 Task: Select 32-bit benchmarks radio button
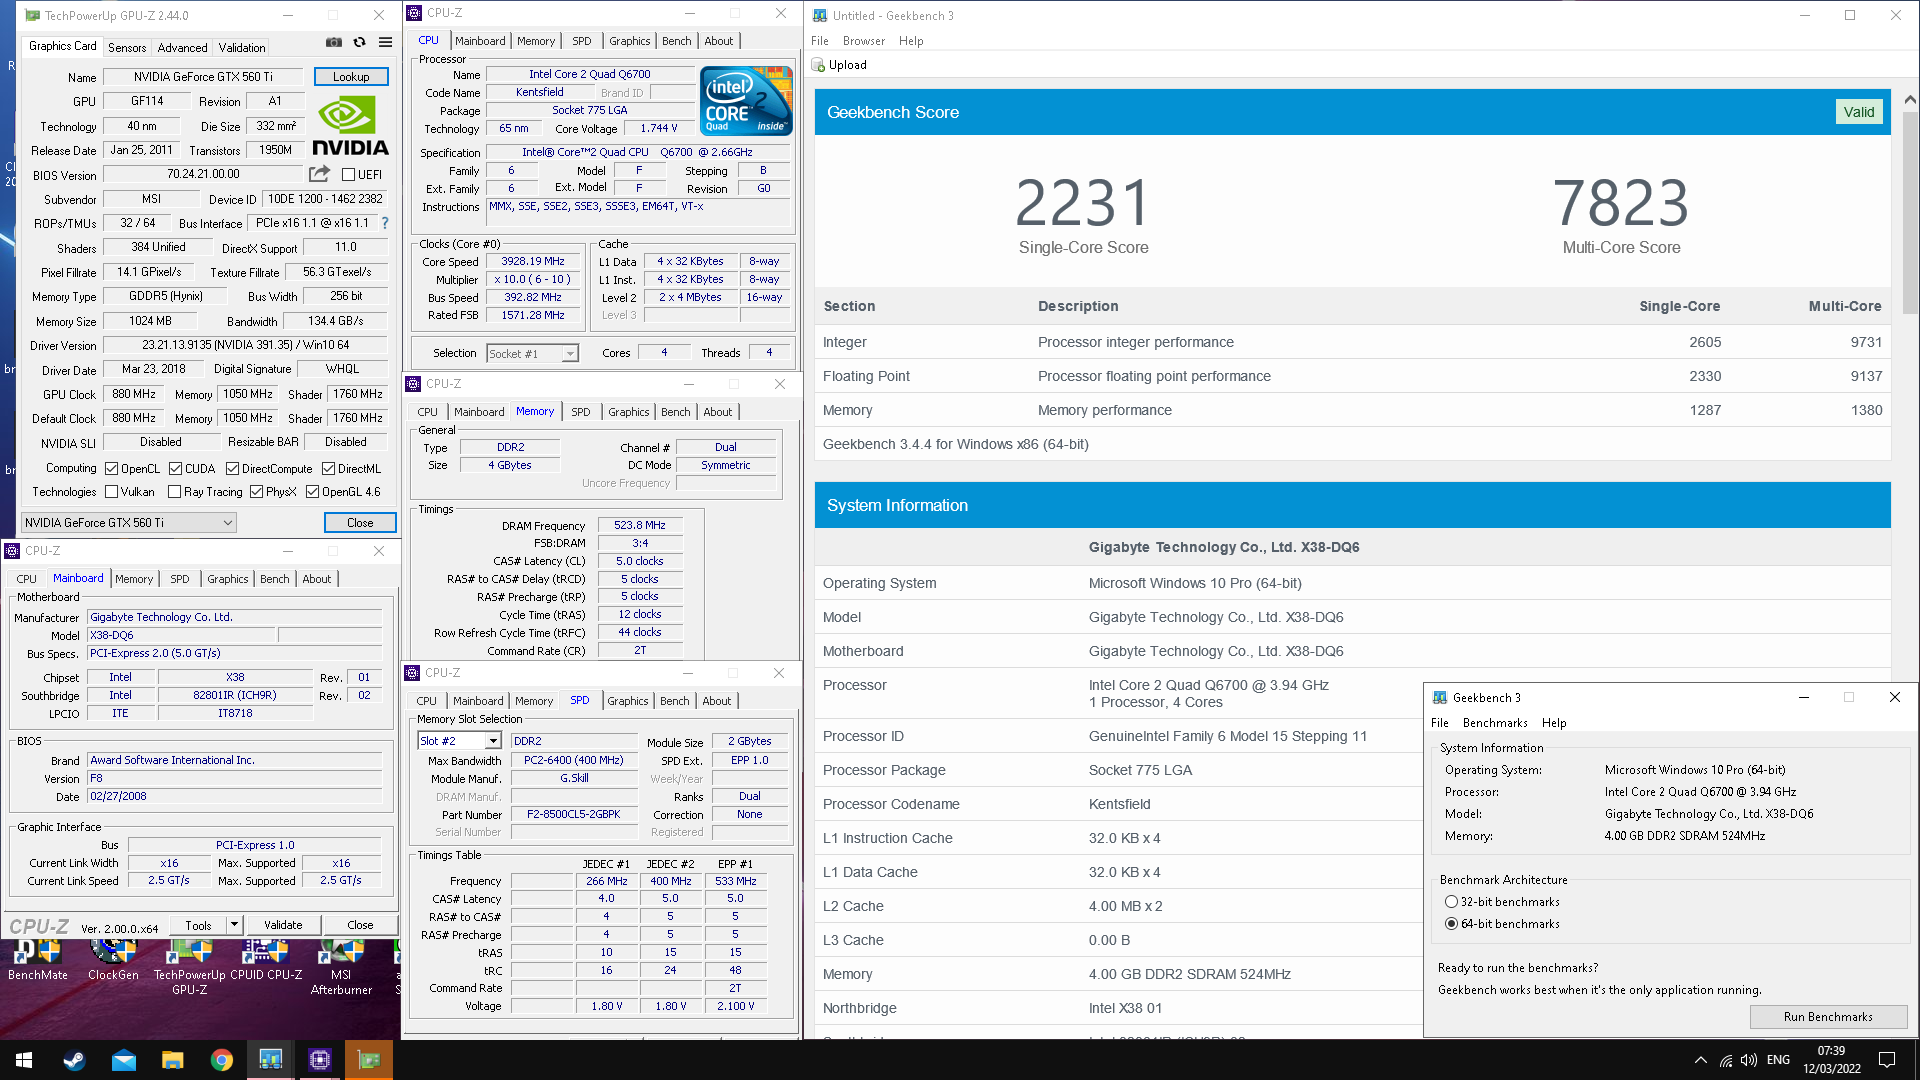1451,902
